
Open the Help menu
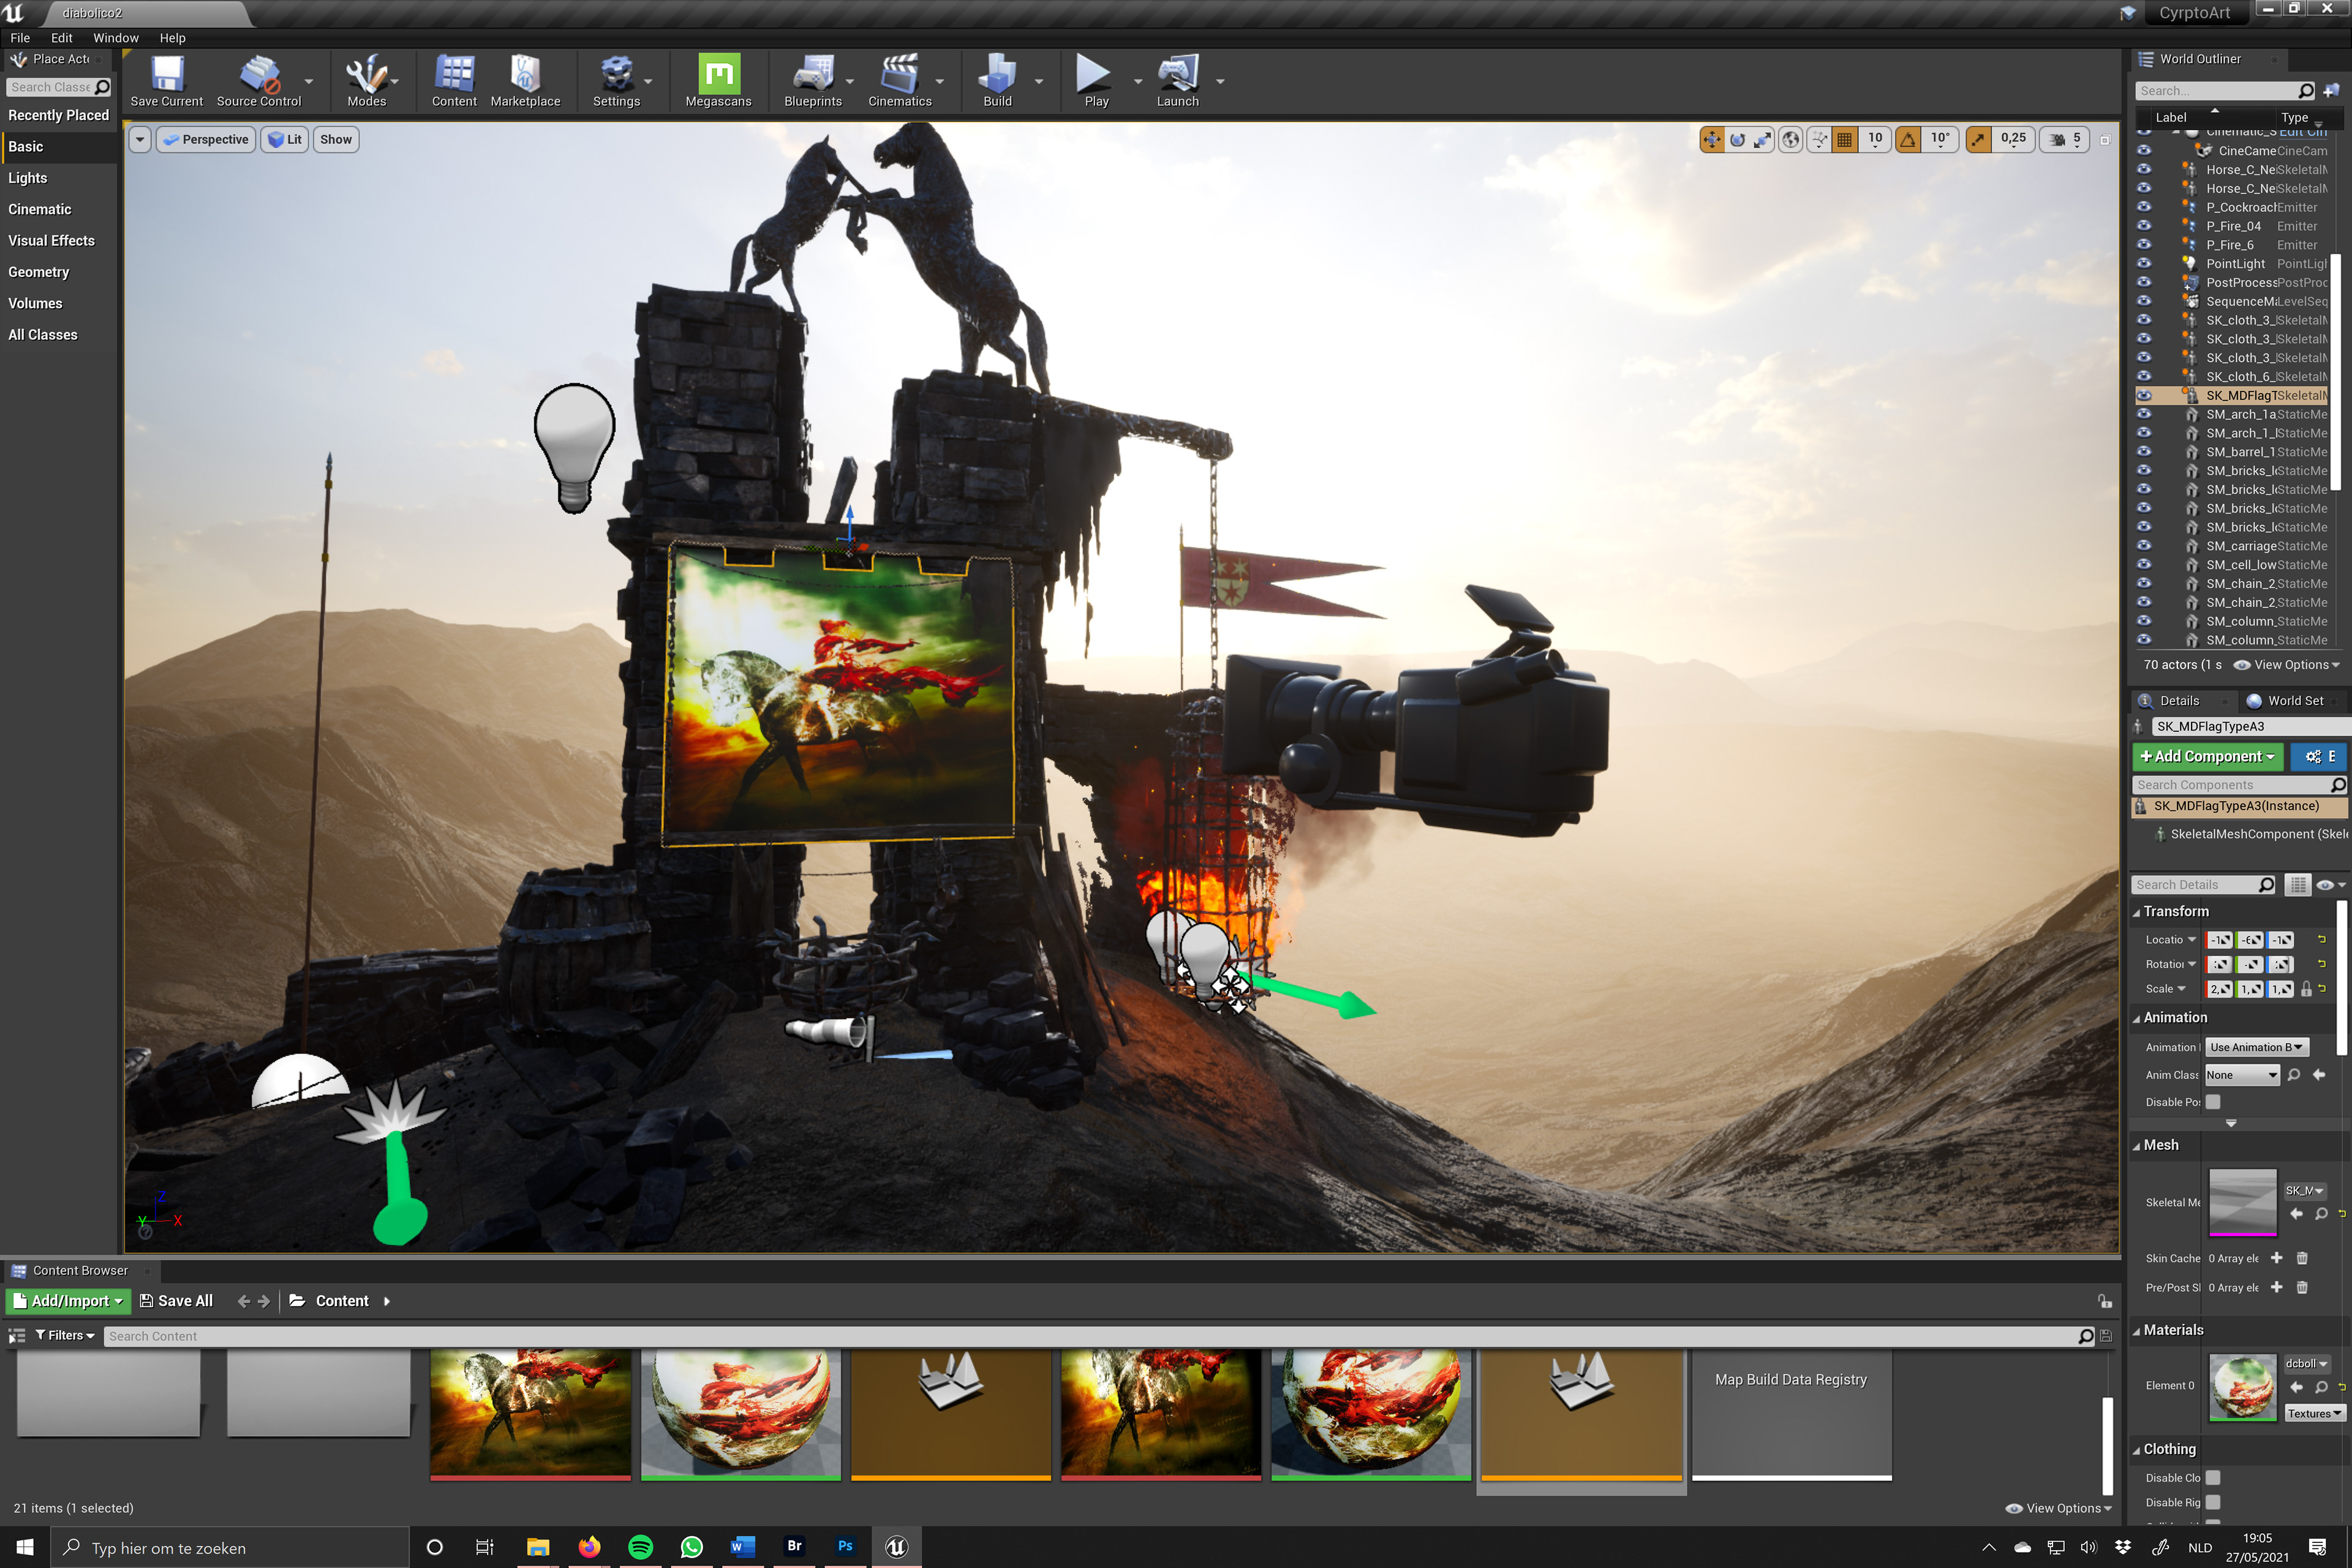[x=172, y=38]
